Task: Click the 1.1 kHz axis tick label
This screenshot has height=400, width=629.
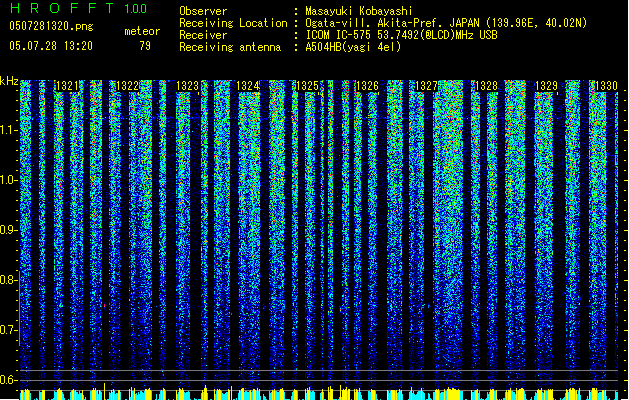Action: tap(9, 130)
